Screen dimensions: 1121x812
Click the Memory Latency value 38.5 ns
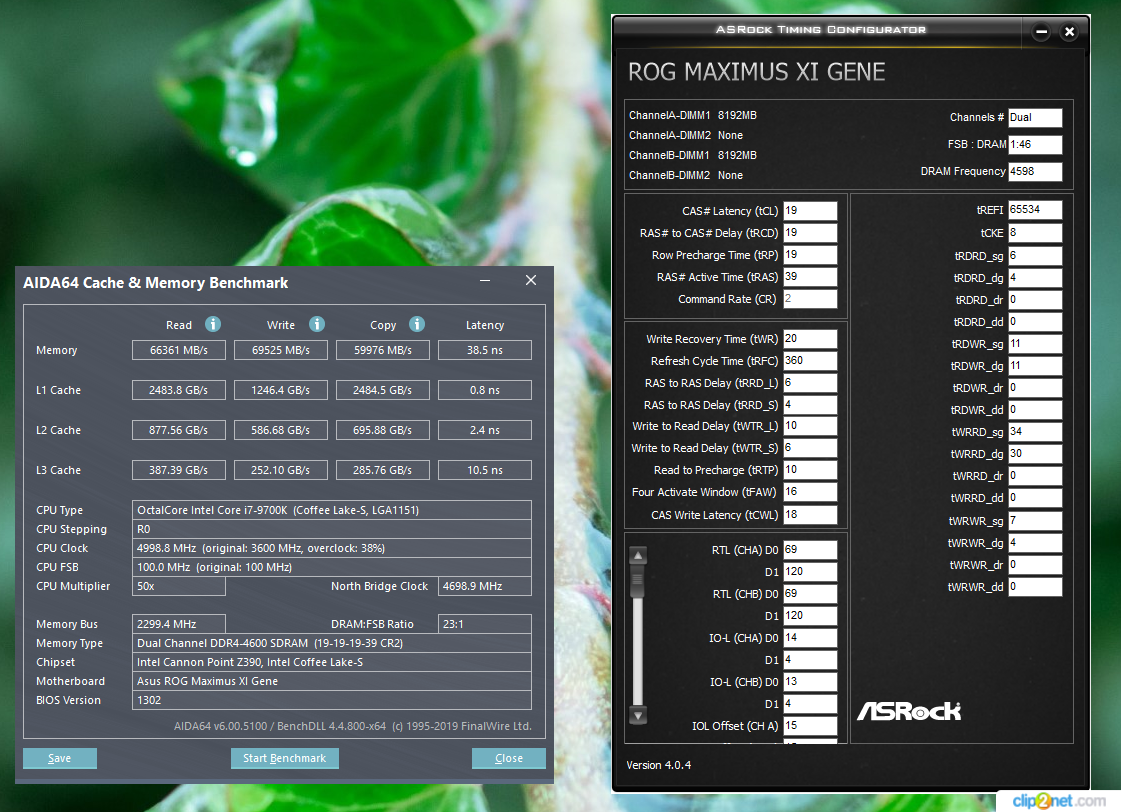click(x=485, y=350)
